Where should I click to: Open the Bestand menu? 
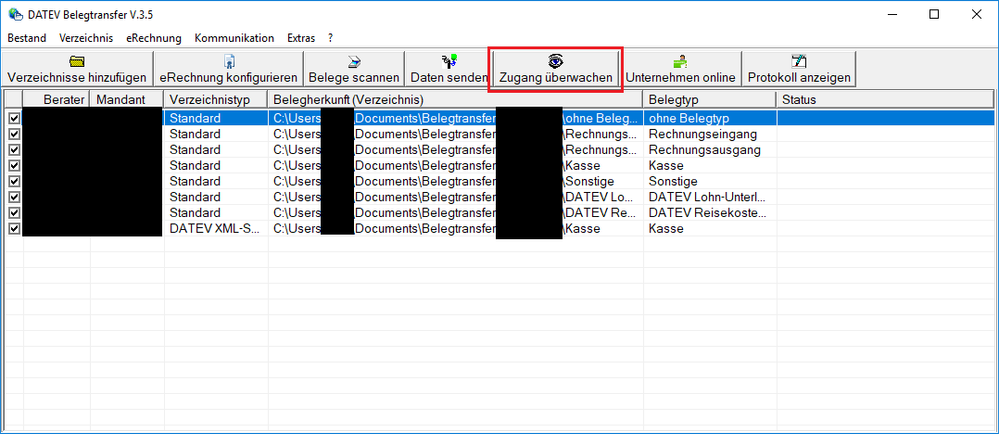(27, 38)
